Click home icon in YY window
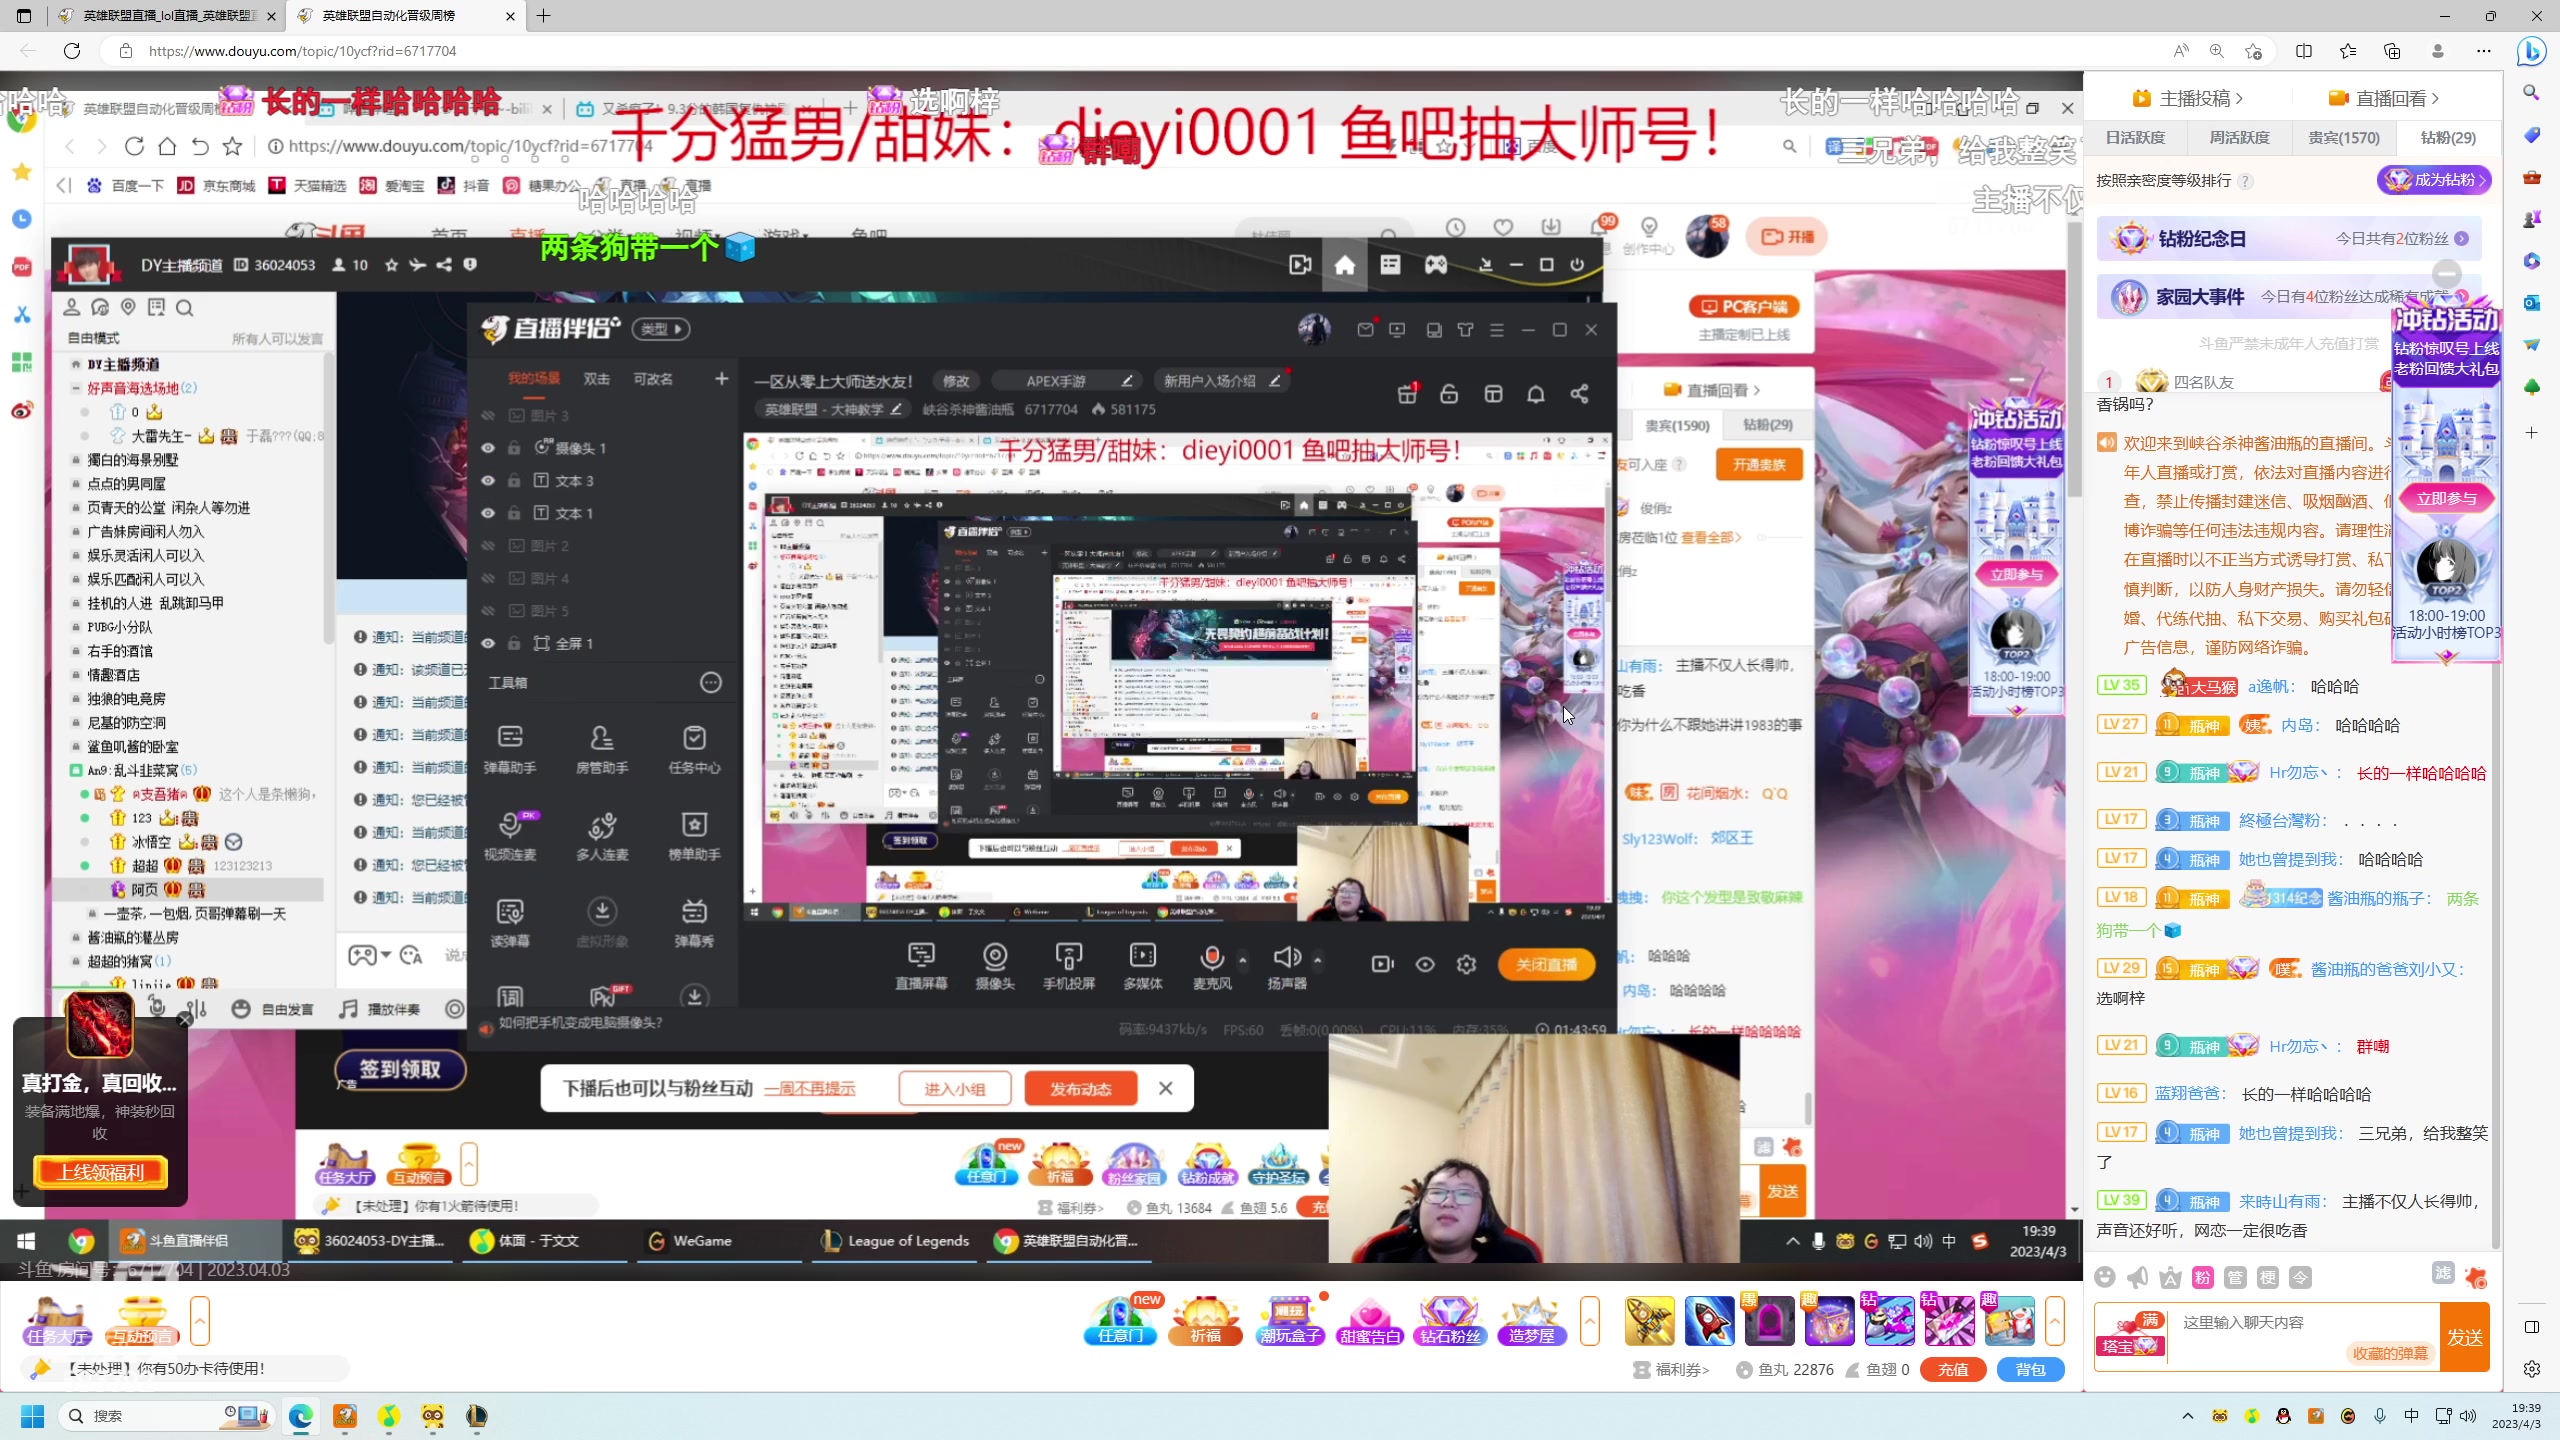The width and height of the screenshot is (2560, 1440). [1345, 265]
